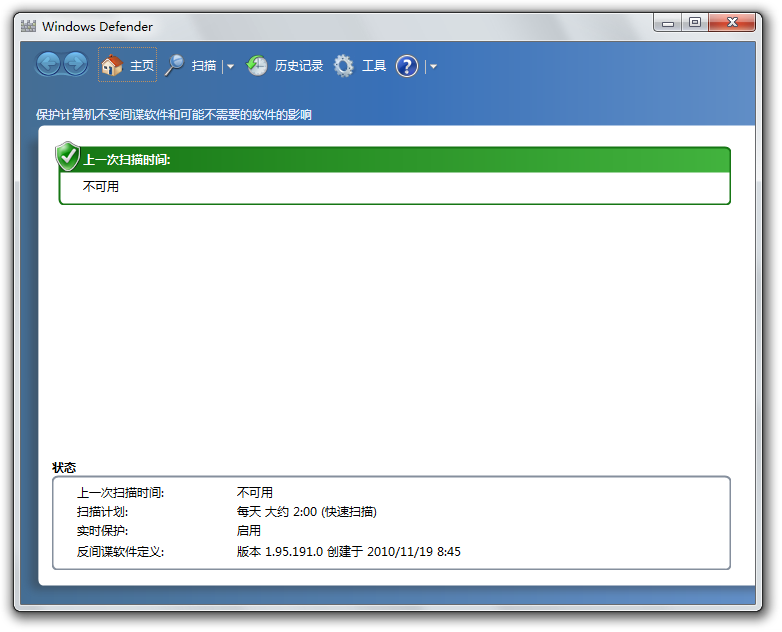This screenshot has width=782, height=632.
Task: Open the home page via house icon
Action: pos(112,65)
